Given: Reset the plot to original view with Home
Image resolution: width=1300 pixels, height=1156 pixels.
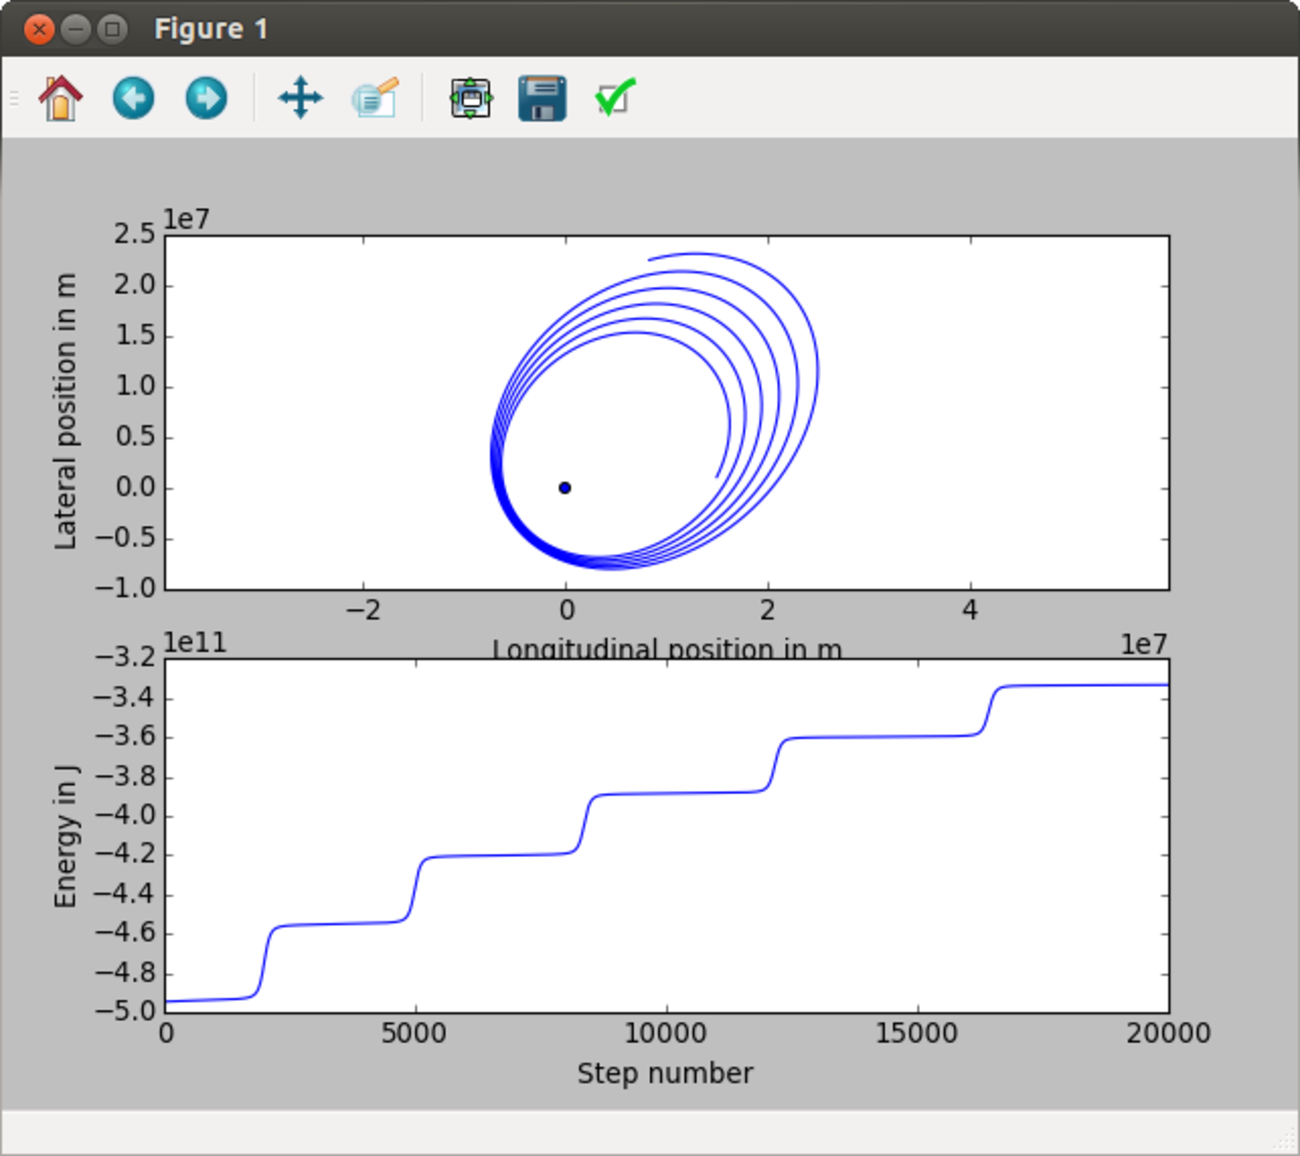Looking at the screenshot, I should [60, 98].
